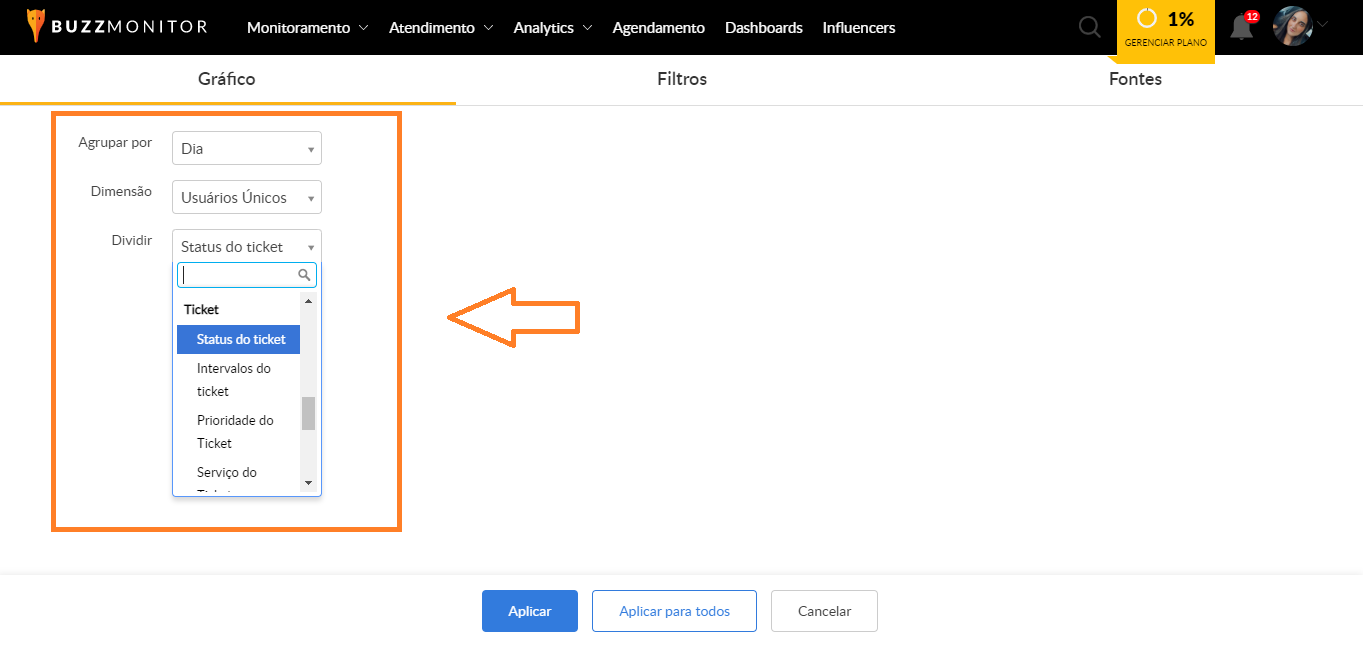Switch to the Filtros tab
Viewport: 1363px width, 647px height.
[682, 79]
